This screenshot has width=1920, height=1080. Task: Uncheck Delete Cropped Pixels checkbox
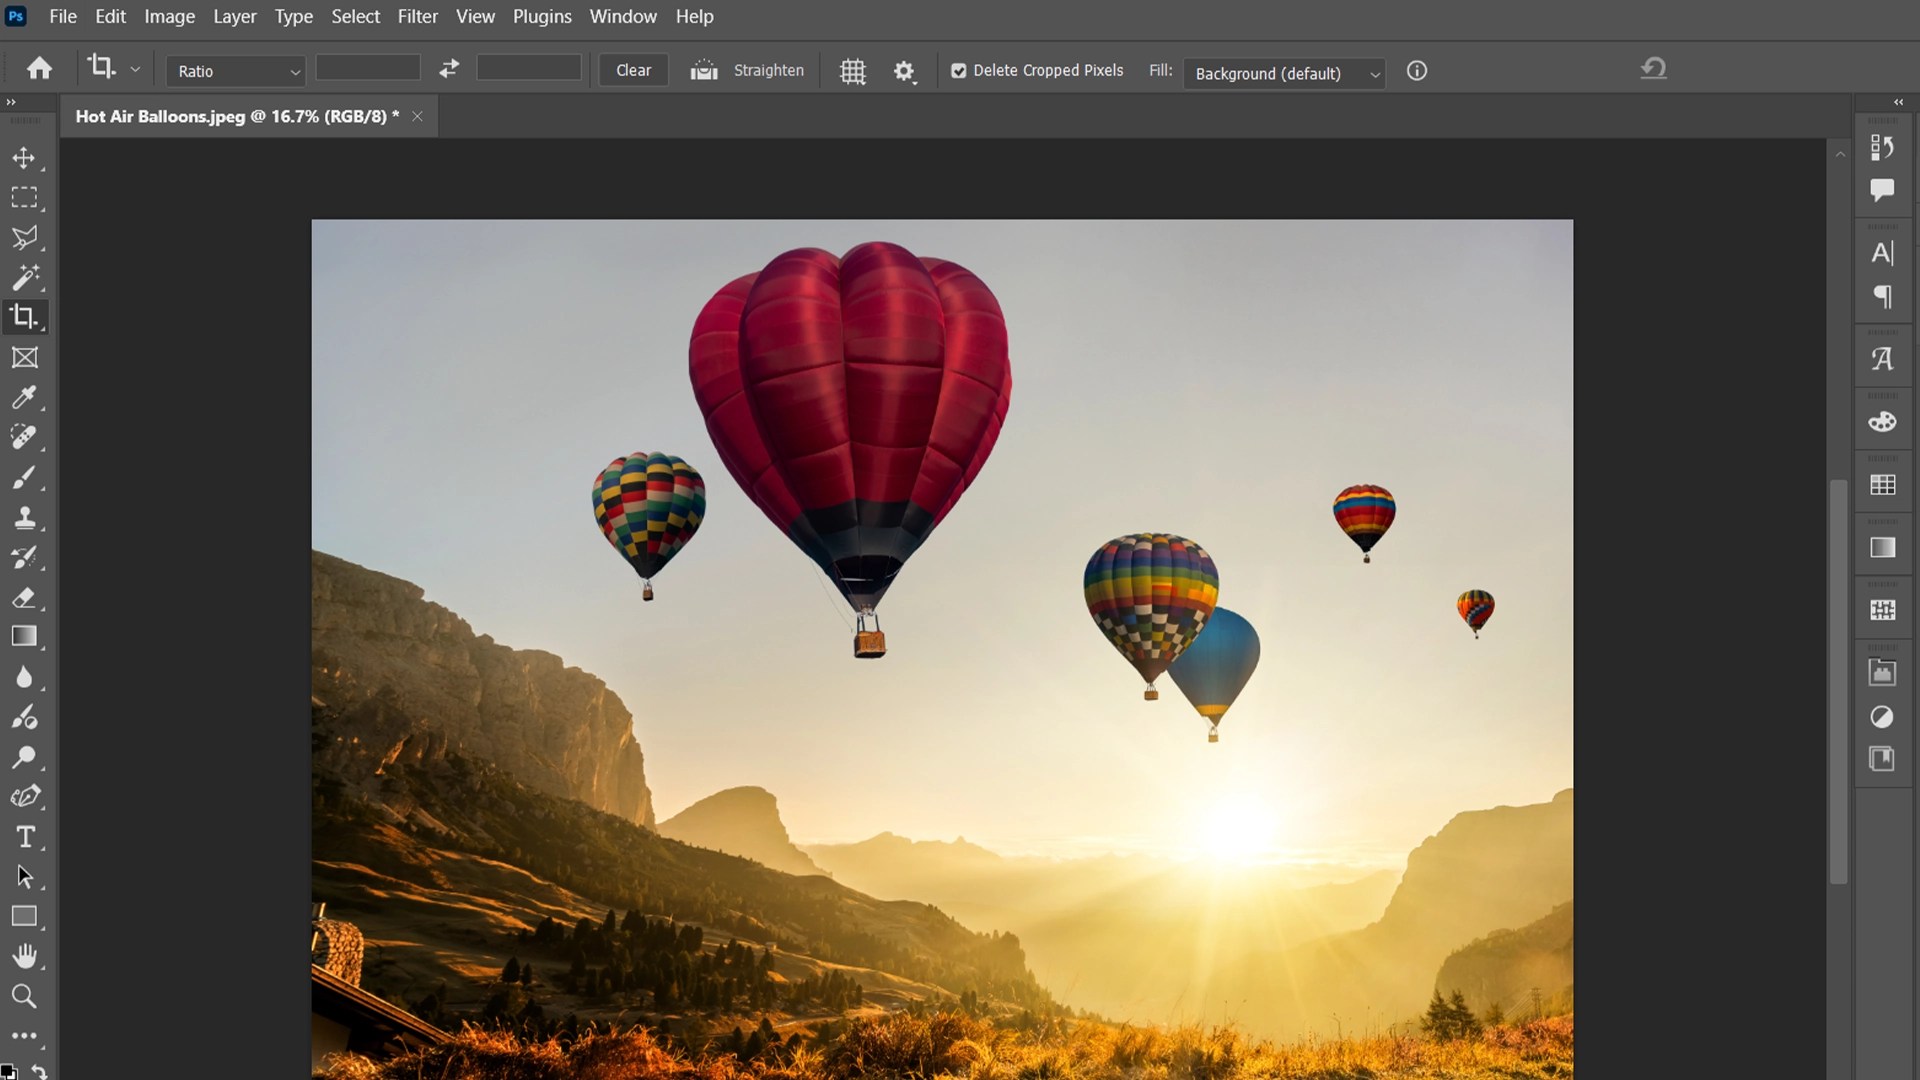[x=958, y=71]
